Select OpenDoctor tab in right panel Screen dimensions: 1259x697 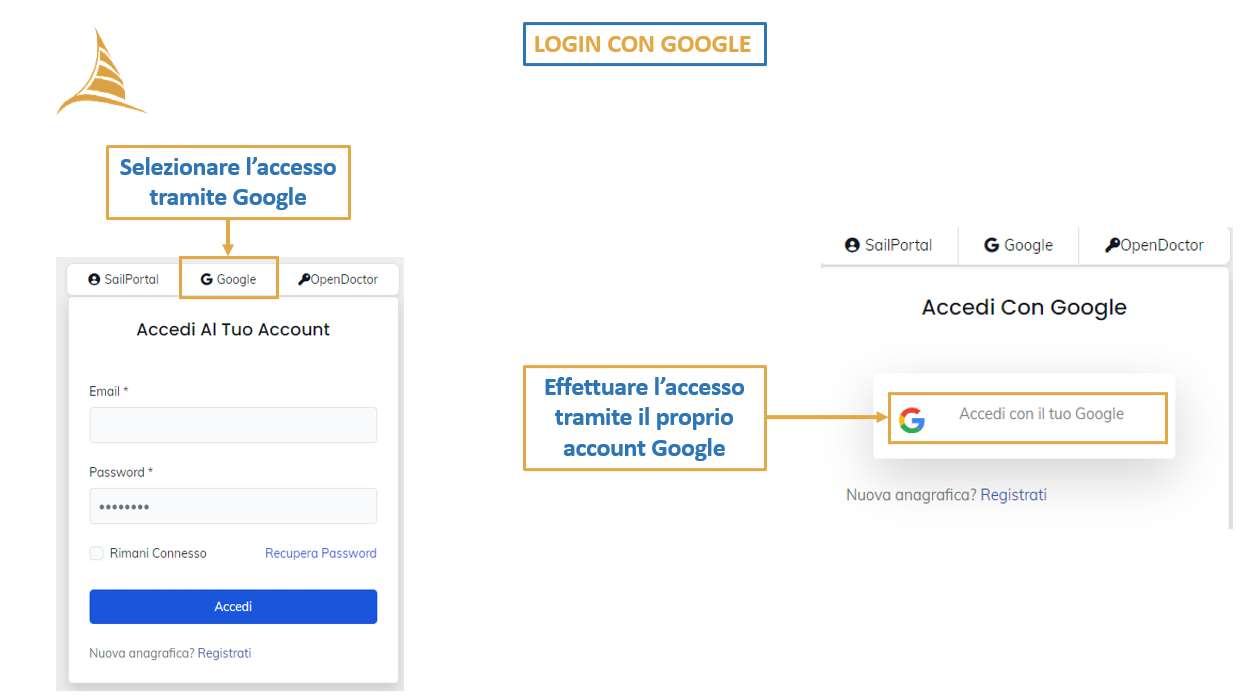[1154, 245]
